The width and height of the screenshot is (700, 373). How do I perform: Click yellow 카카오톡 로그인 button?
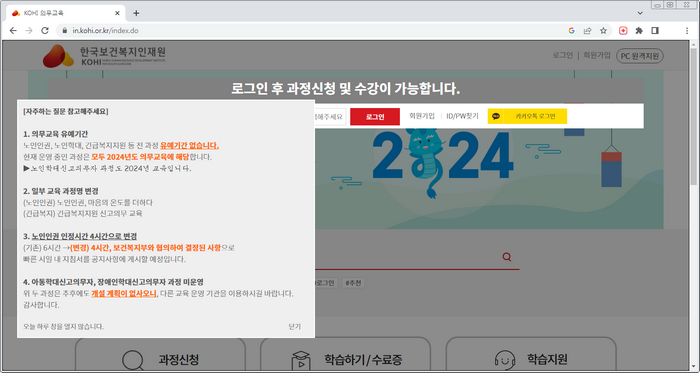[527, 116]
